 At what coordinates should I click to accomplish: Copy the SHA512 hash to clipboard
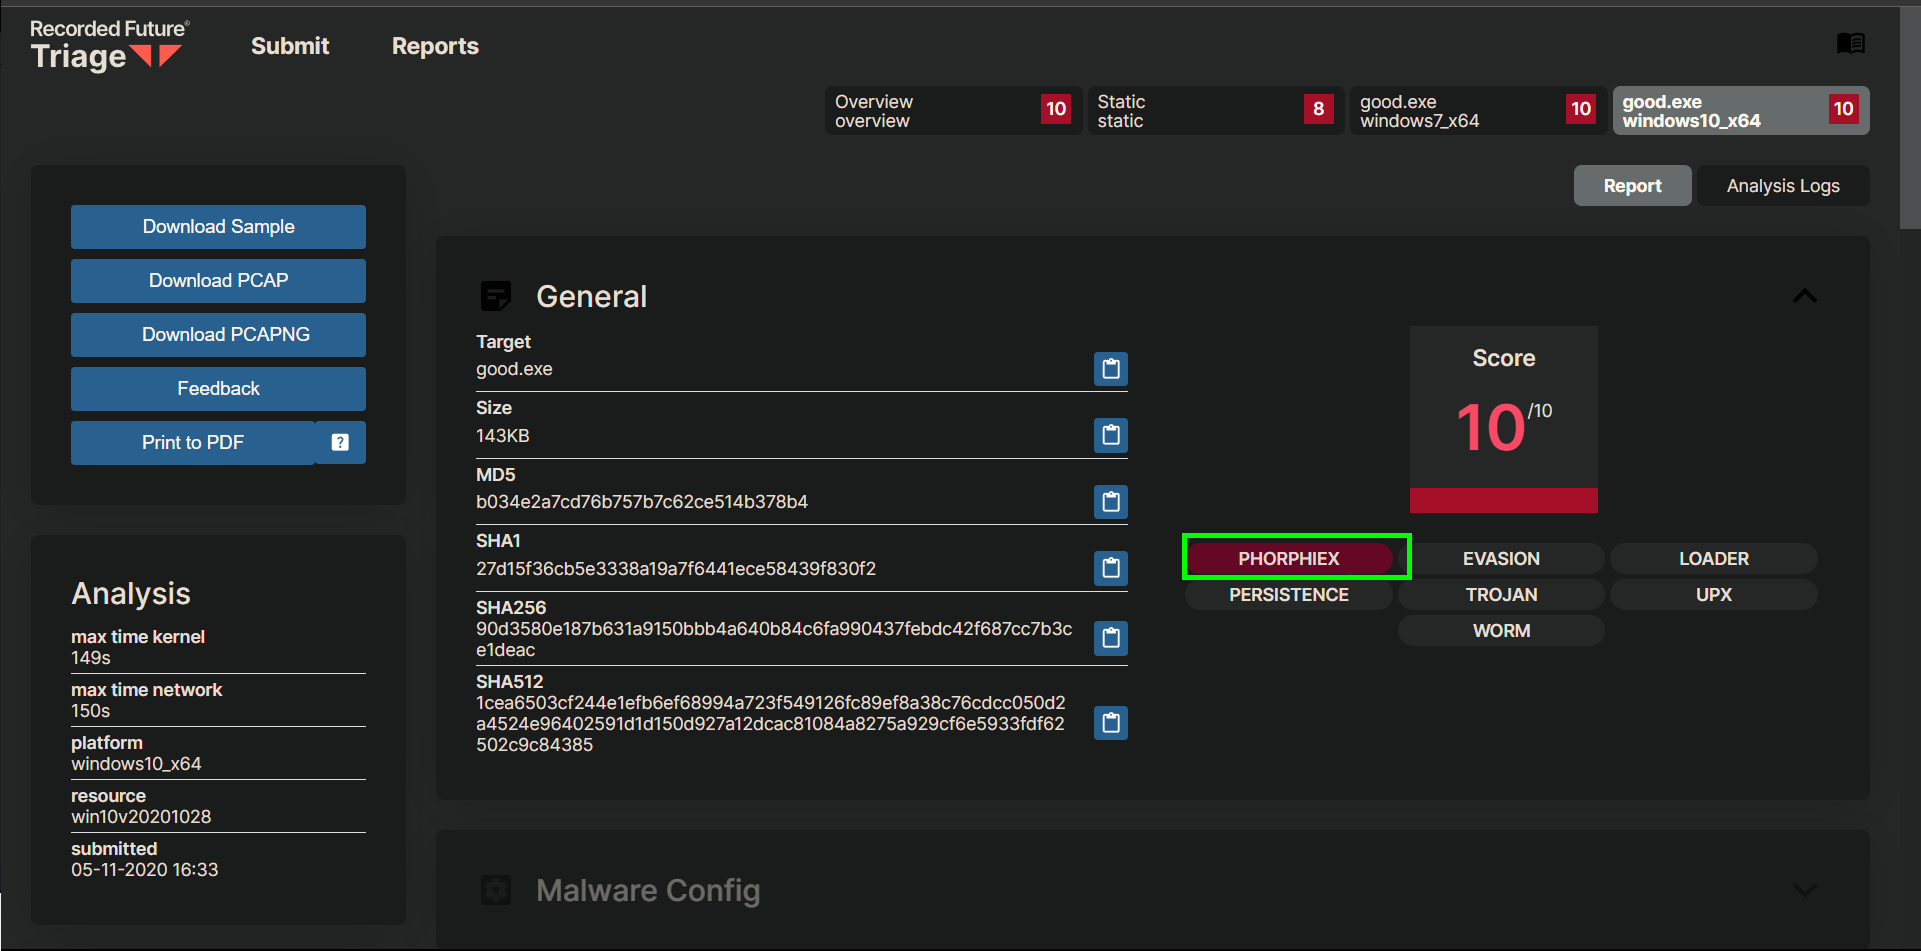[1110, 722]
